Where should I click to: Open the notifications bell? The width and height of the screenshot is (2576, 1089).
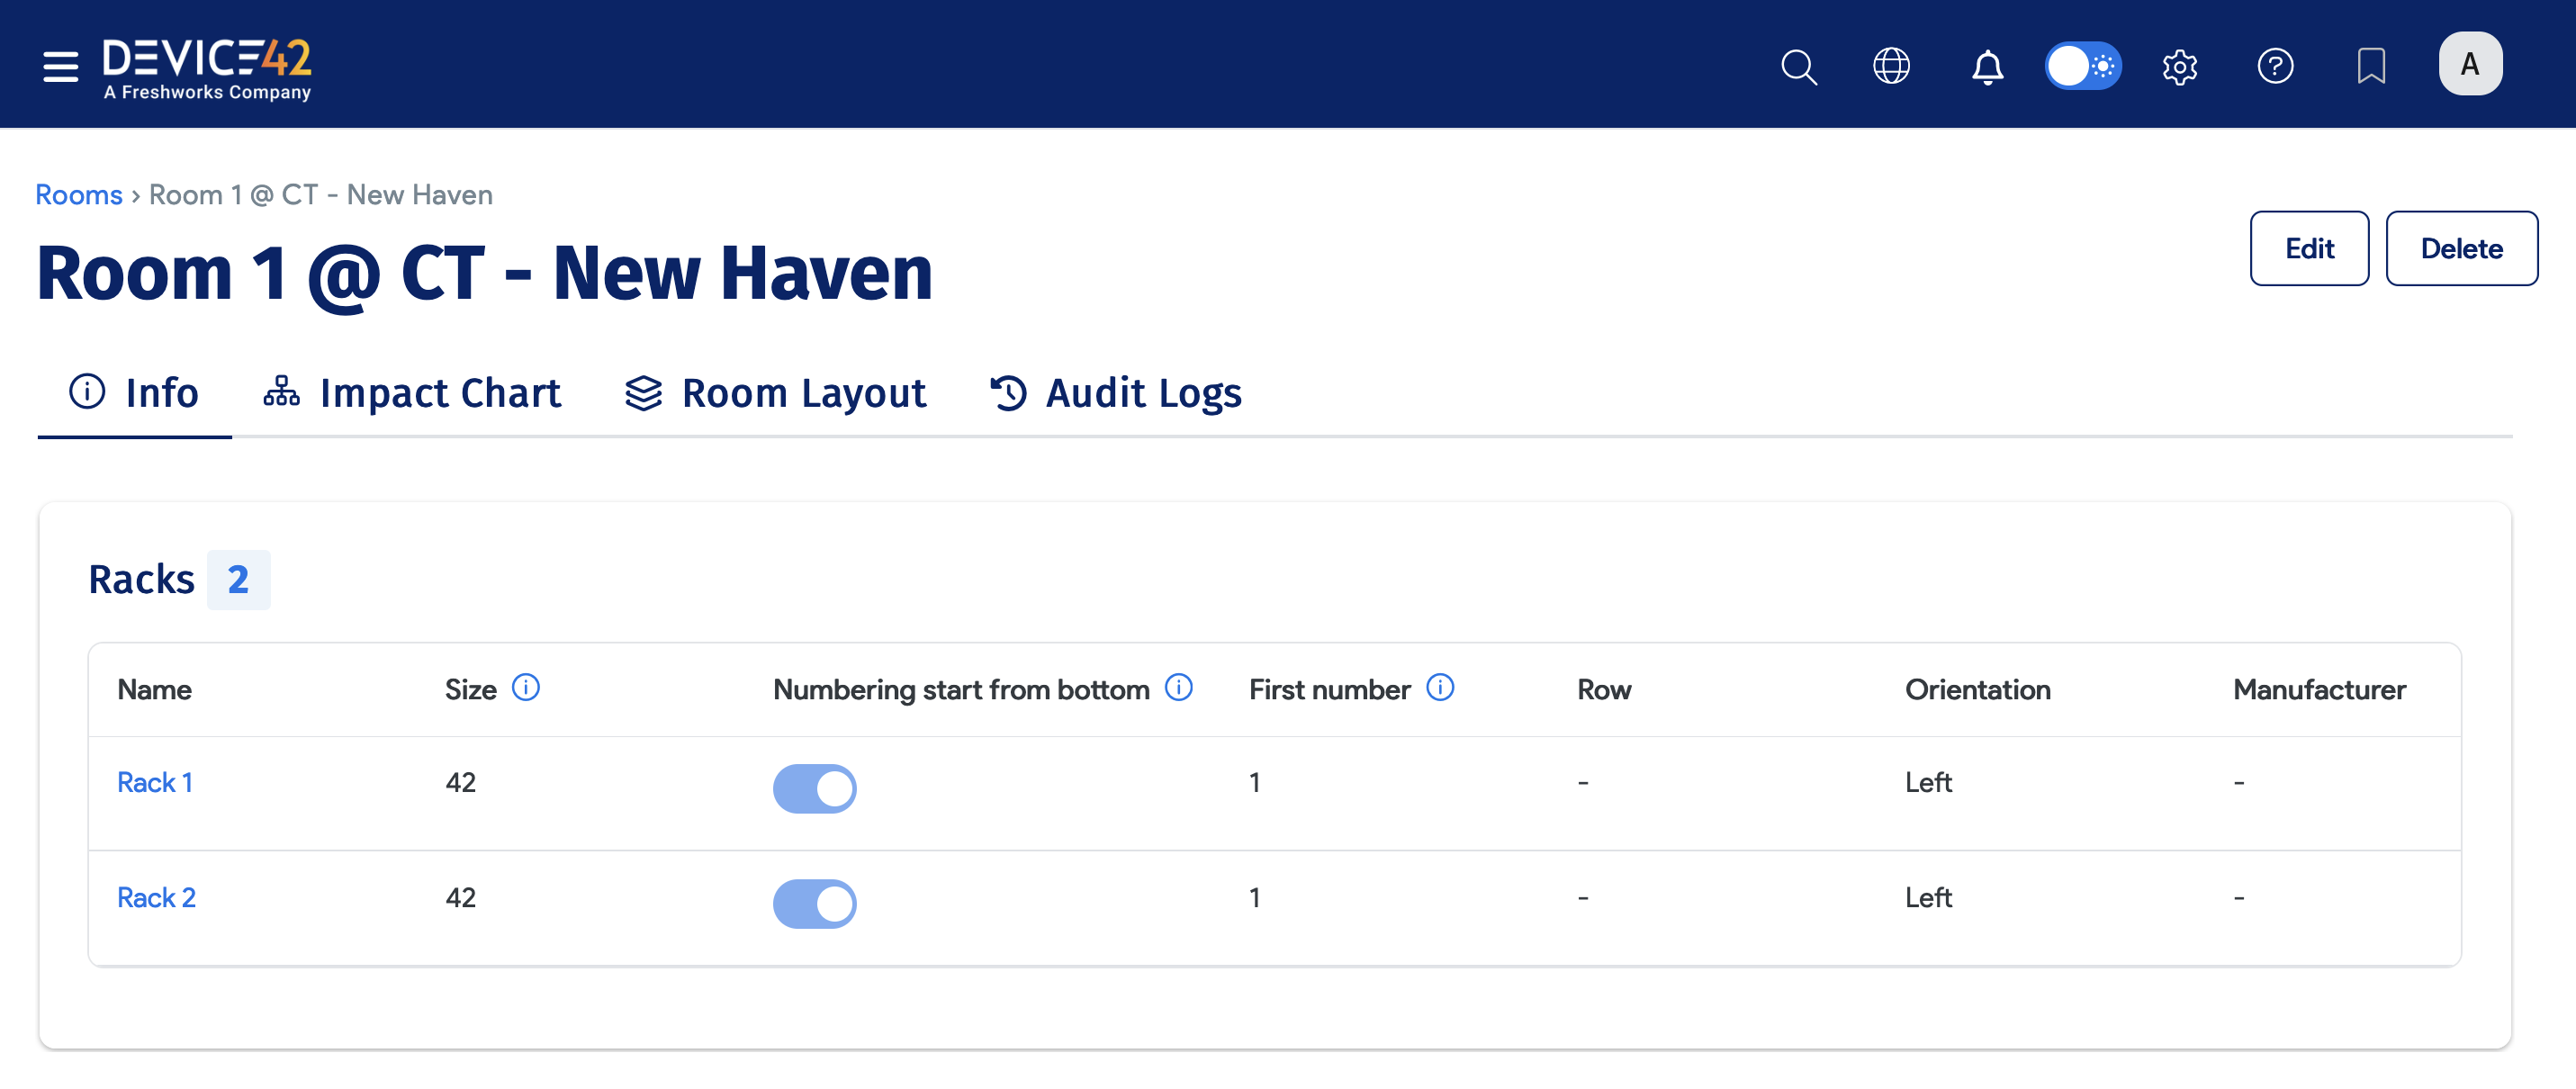[x=1986, y=66]
